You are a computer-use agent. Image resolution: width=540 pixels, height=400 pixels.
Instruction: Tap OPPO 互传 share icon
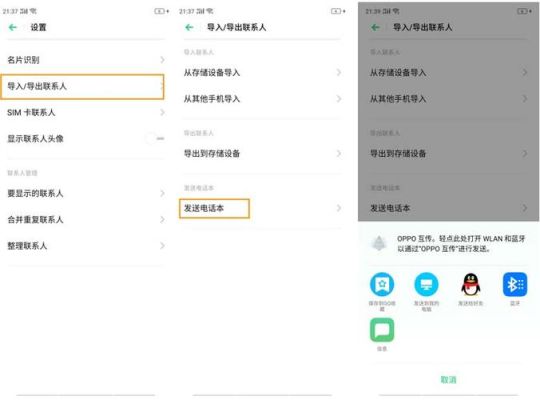(x=379, y=243)
